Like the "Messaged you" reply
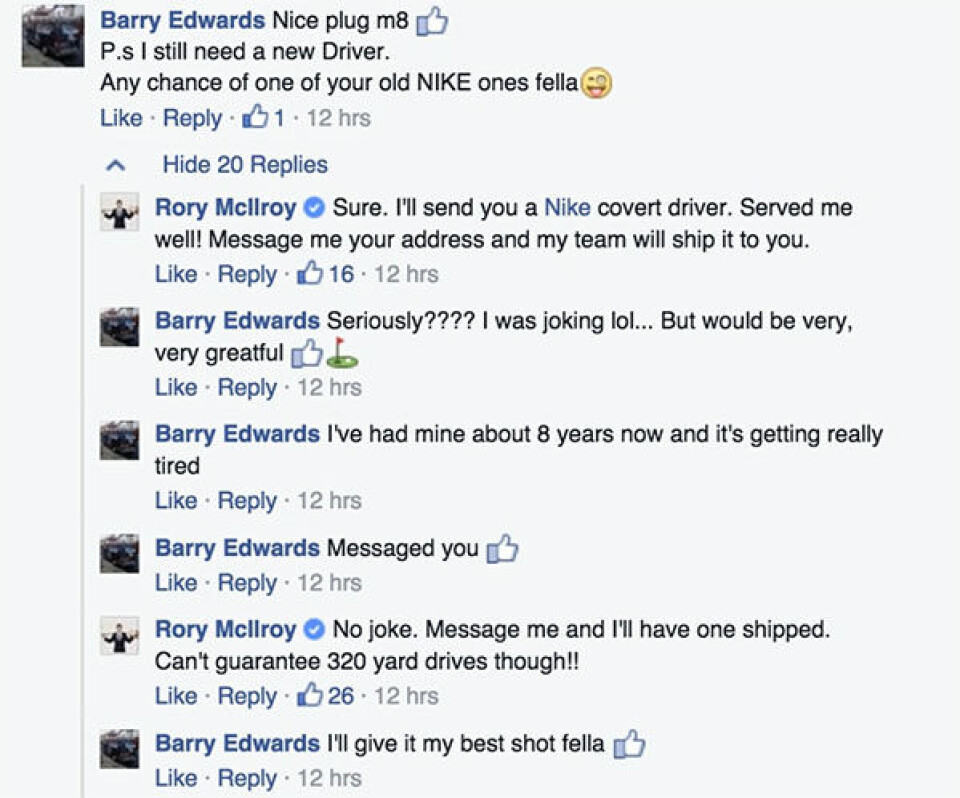 pyautogui.click(x=176, y=582)
